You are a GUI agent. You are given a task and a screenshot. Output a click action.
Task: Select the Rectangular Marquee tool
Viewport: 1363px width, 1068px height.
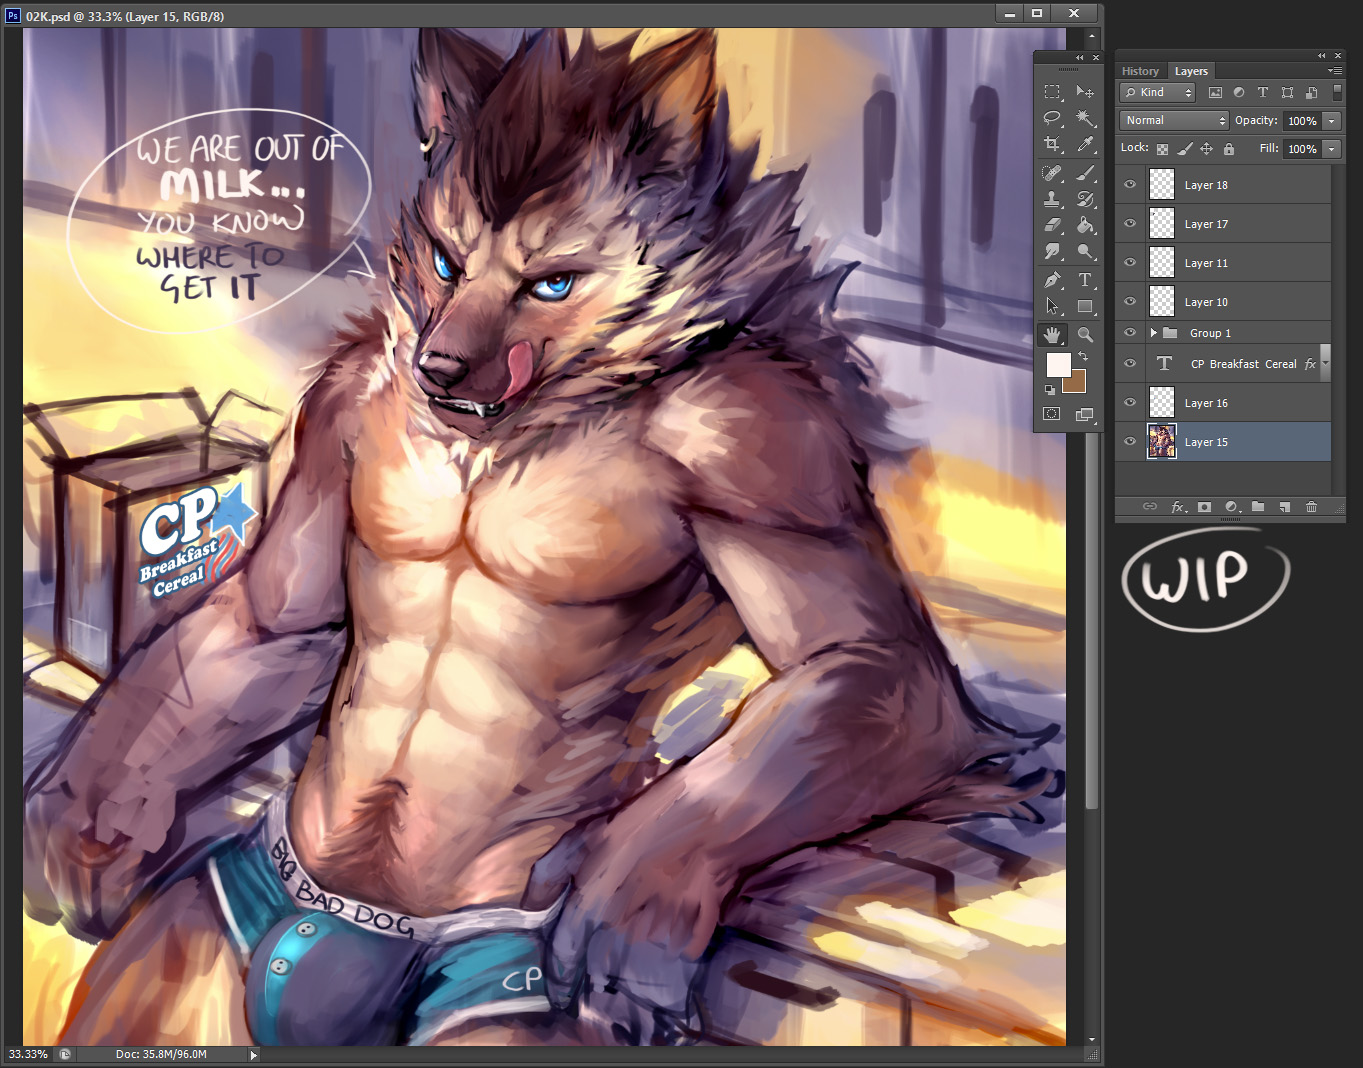point(1052,92)
